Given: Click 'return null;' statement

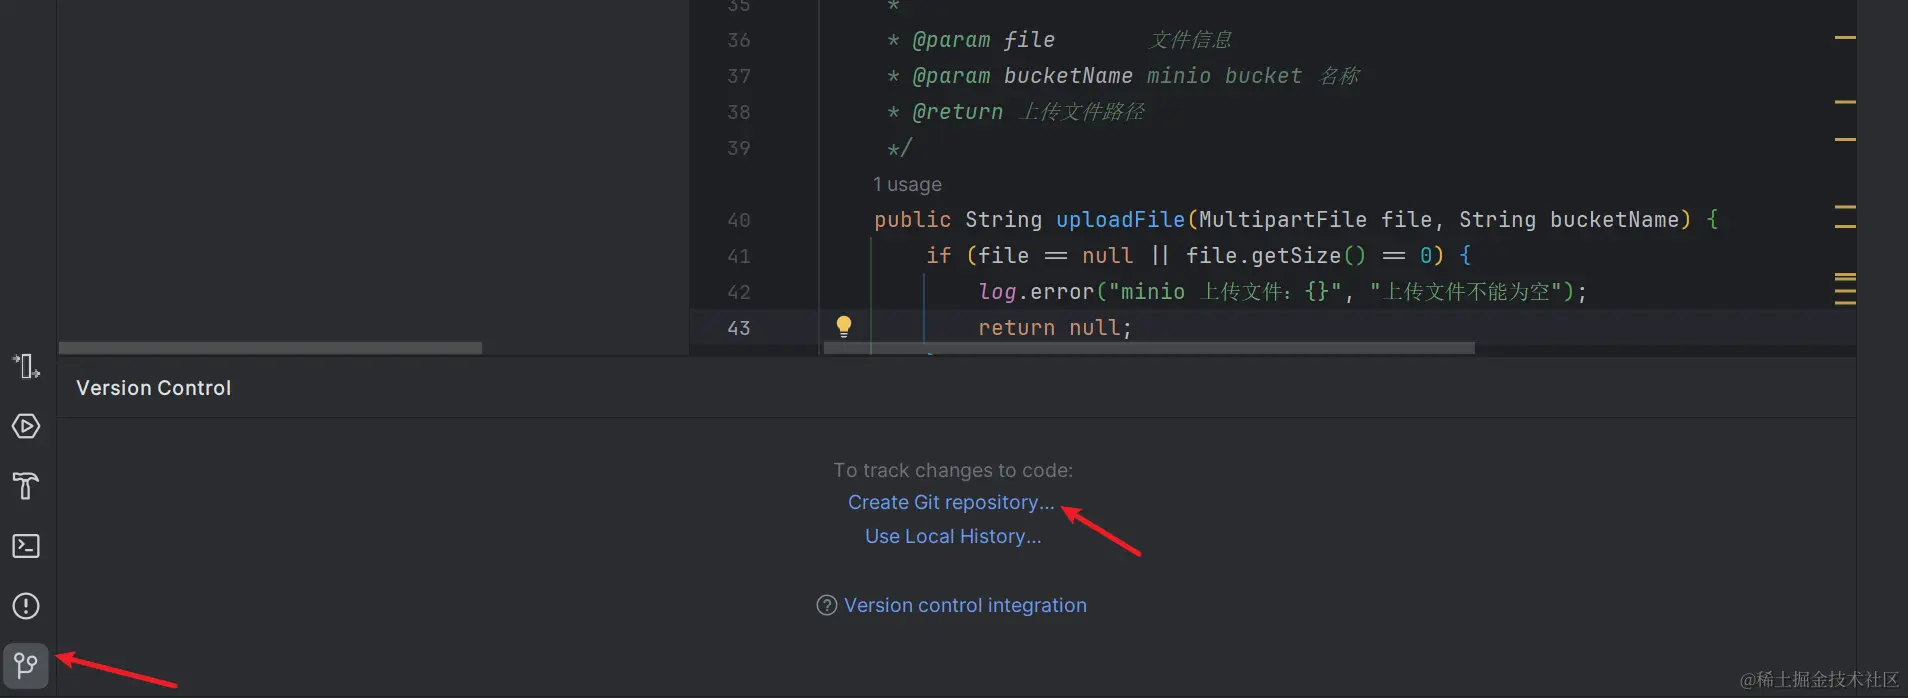Looking at the screenshot, I should (1055, 328).
